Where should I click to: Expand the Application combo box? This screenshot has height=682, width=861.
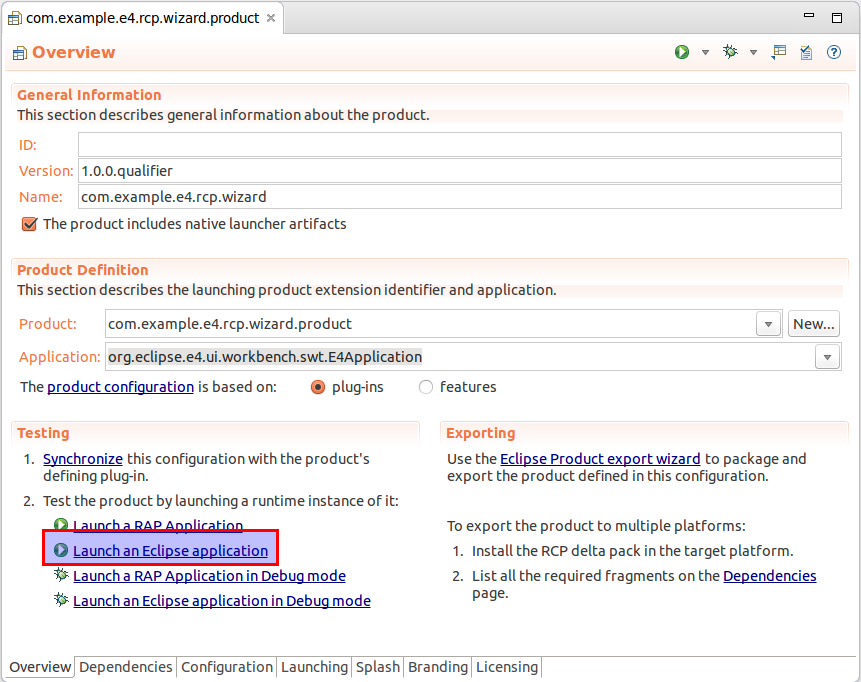[x=827, y=357]
